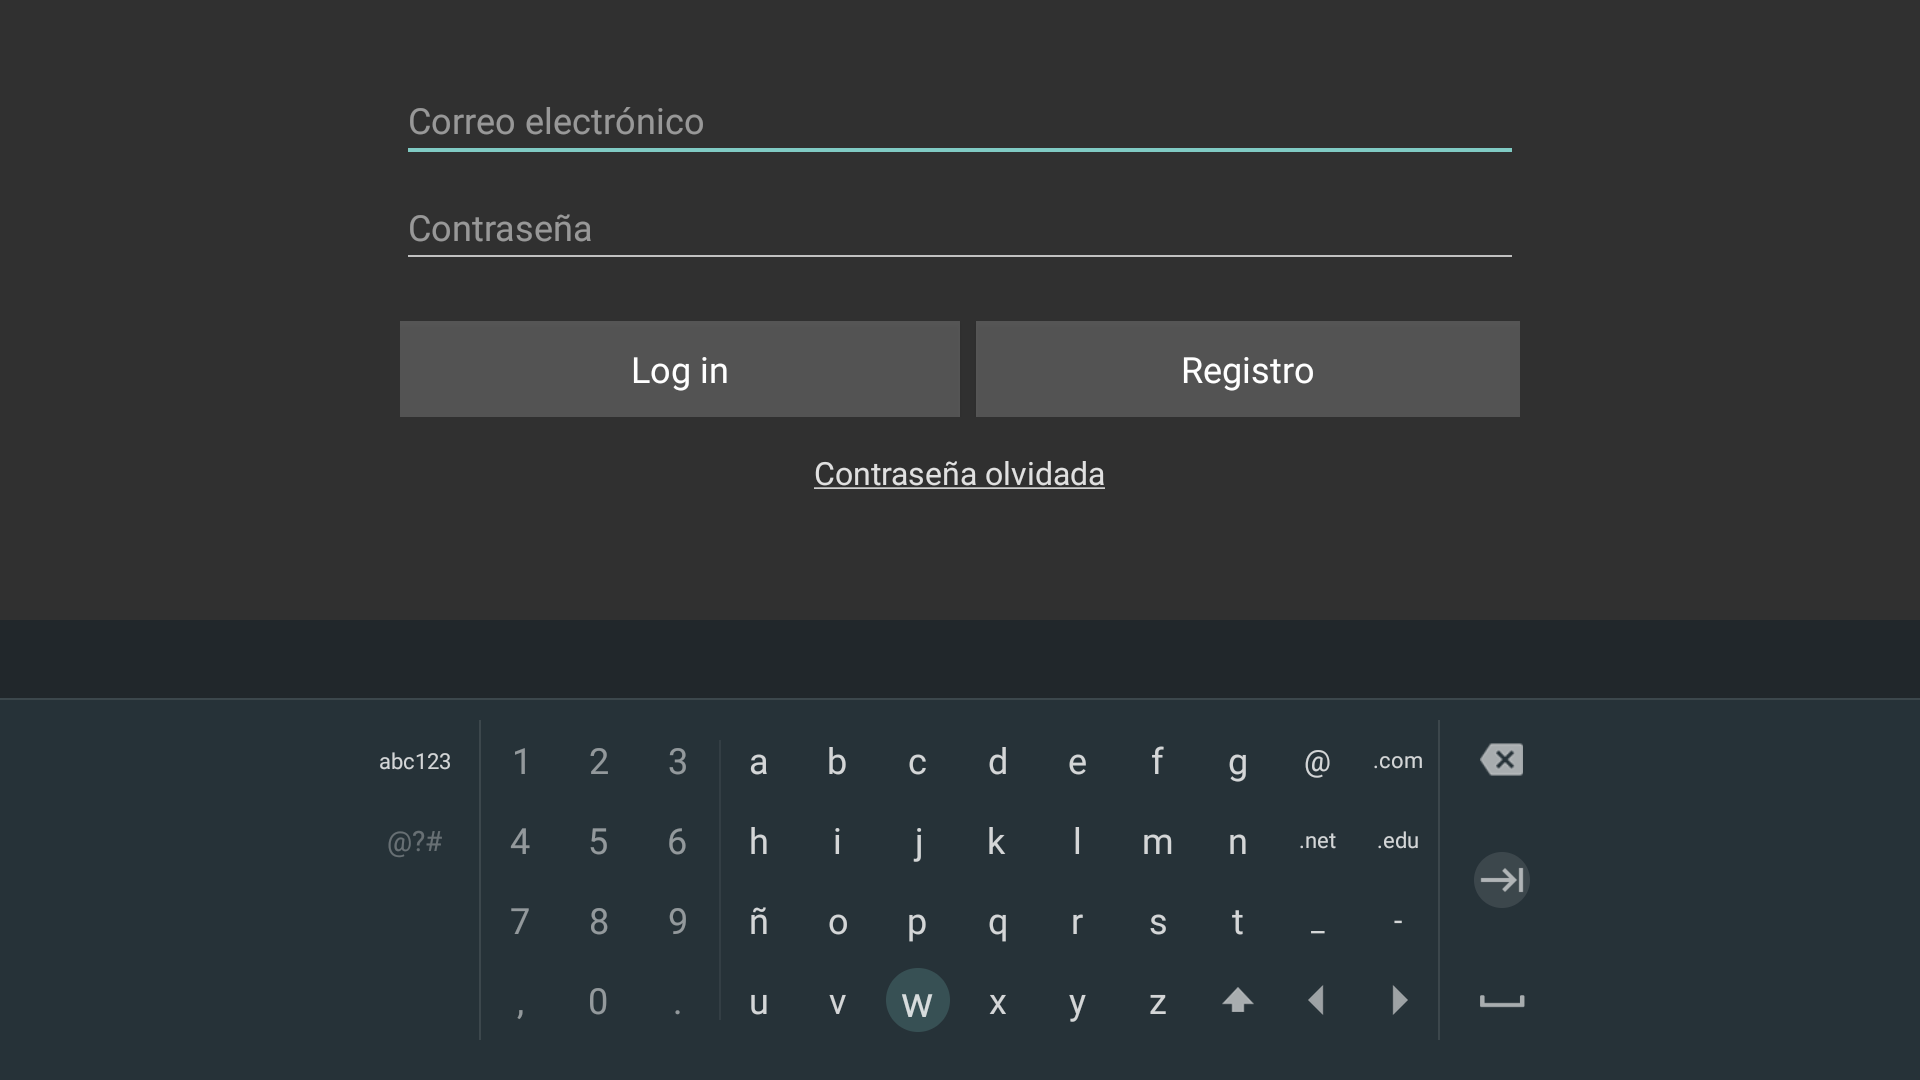The height and width of the screenshot is (1080, 1920).
Task: Insert the .net shortcut key
Action: coord(1317,841)
